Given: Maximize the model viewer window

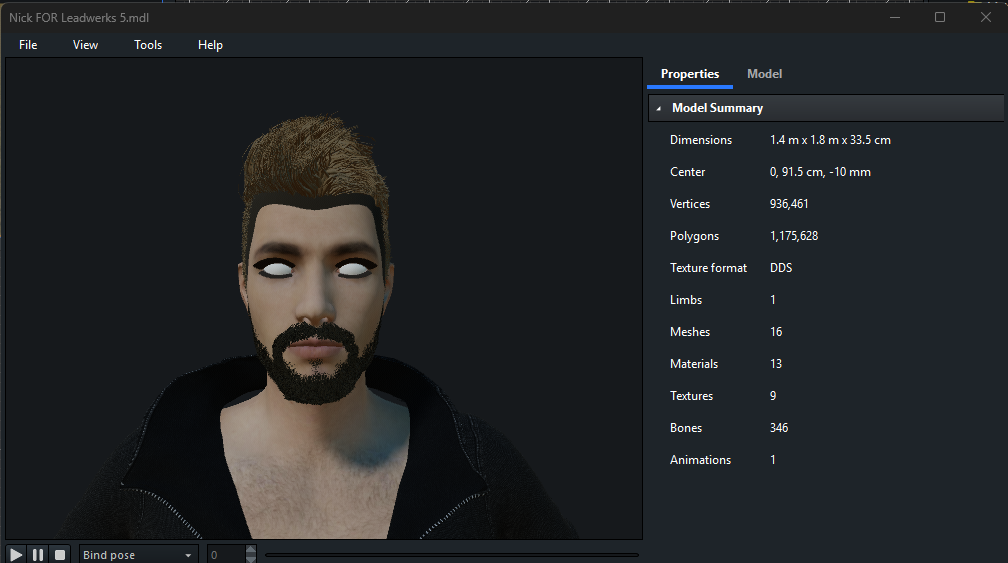Looking at the screenshot, I should pos(939,17).
